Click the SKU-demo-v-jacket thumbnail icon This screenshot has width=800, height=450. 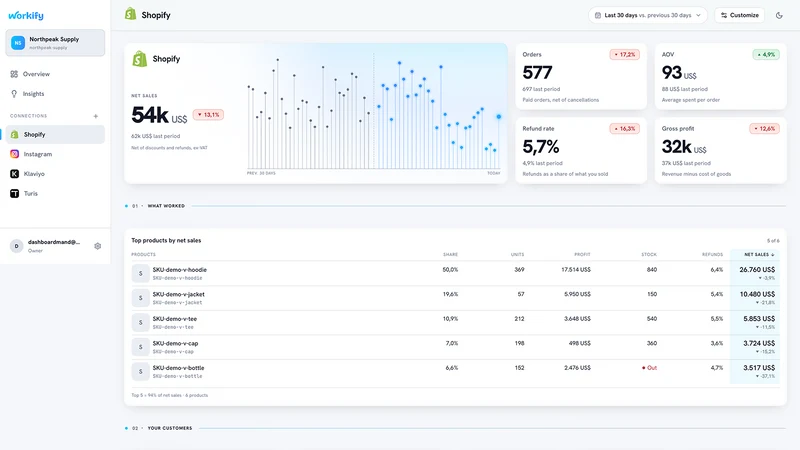coord(140,298)
